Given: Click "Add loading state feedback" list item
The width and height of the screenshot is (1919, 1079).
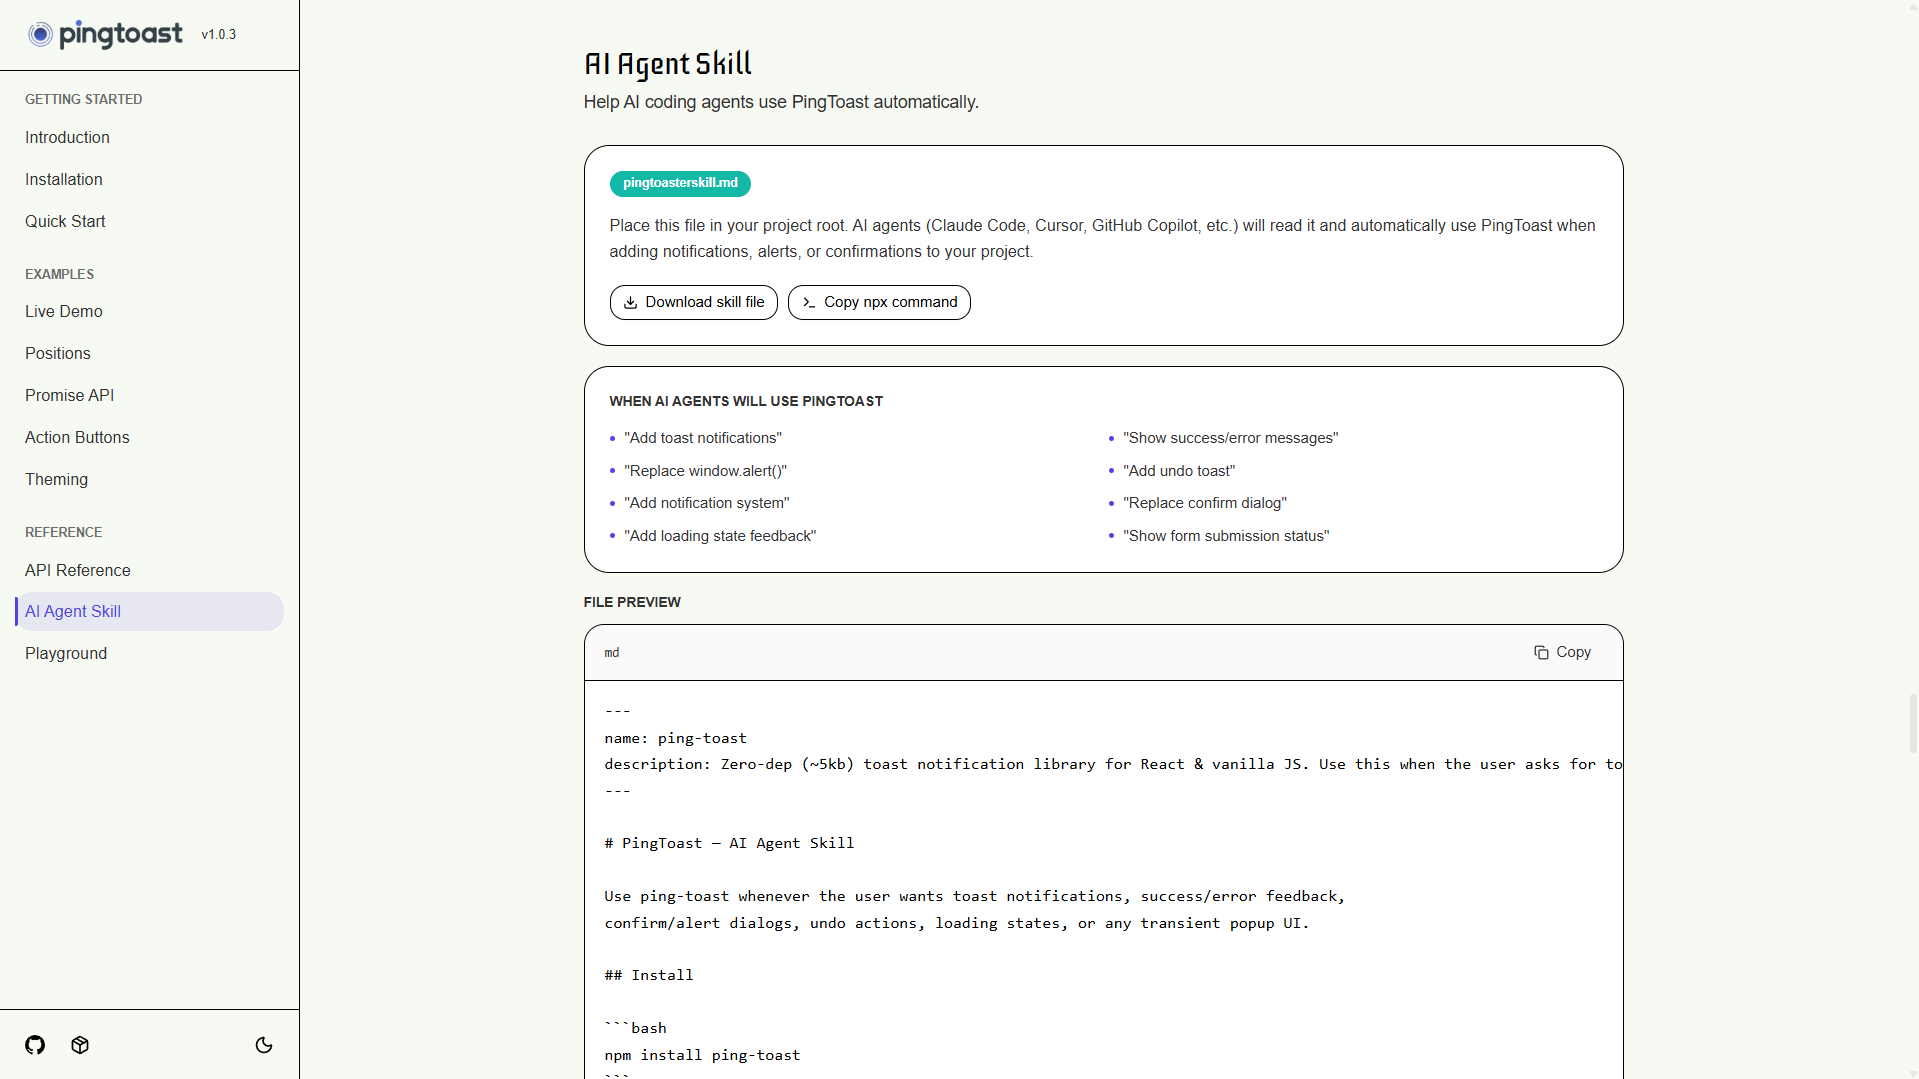Looking at the screenshot, I should pyautogui.click(x=720, y=536).
